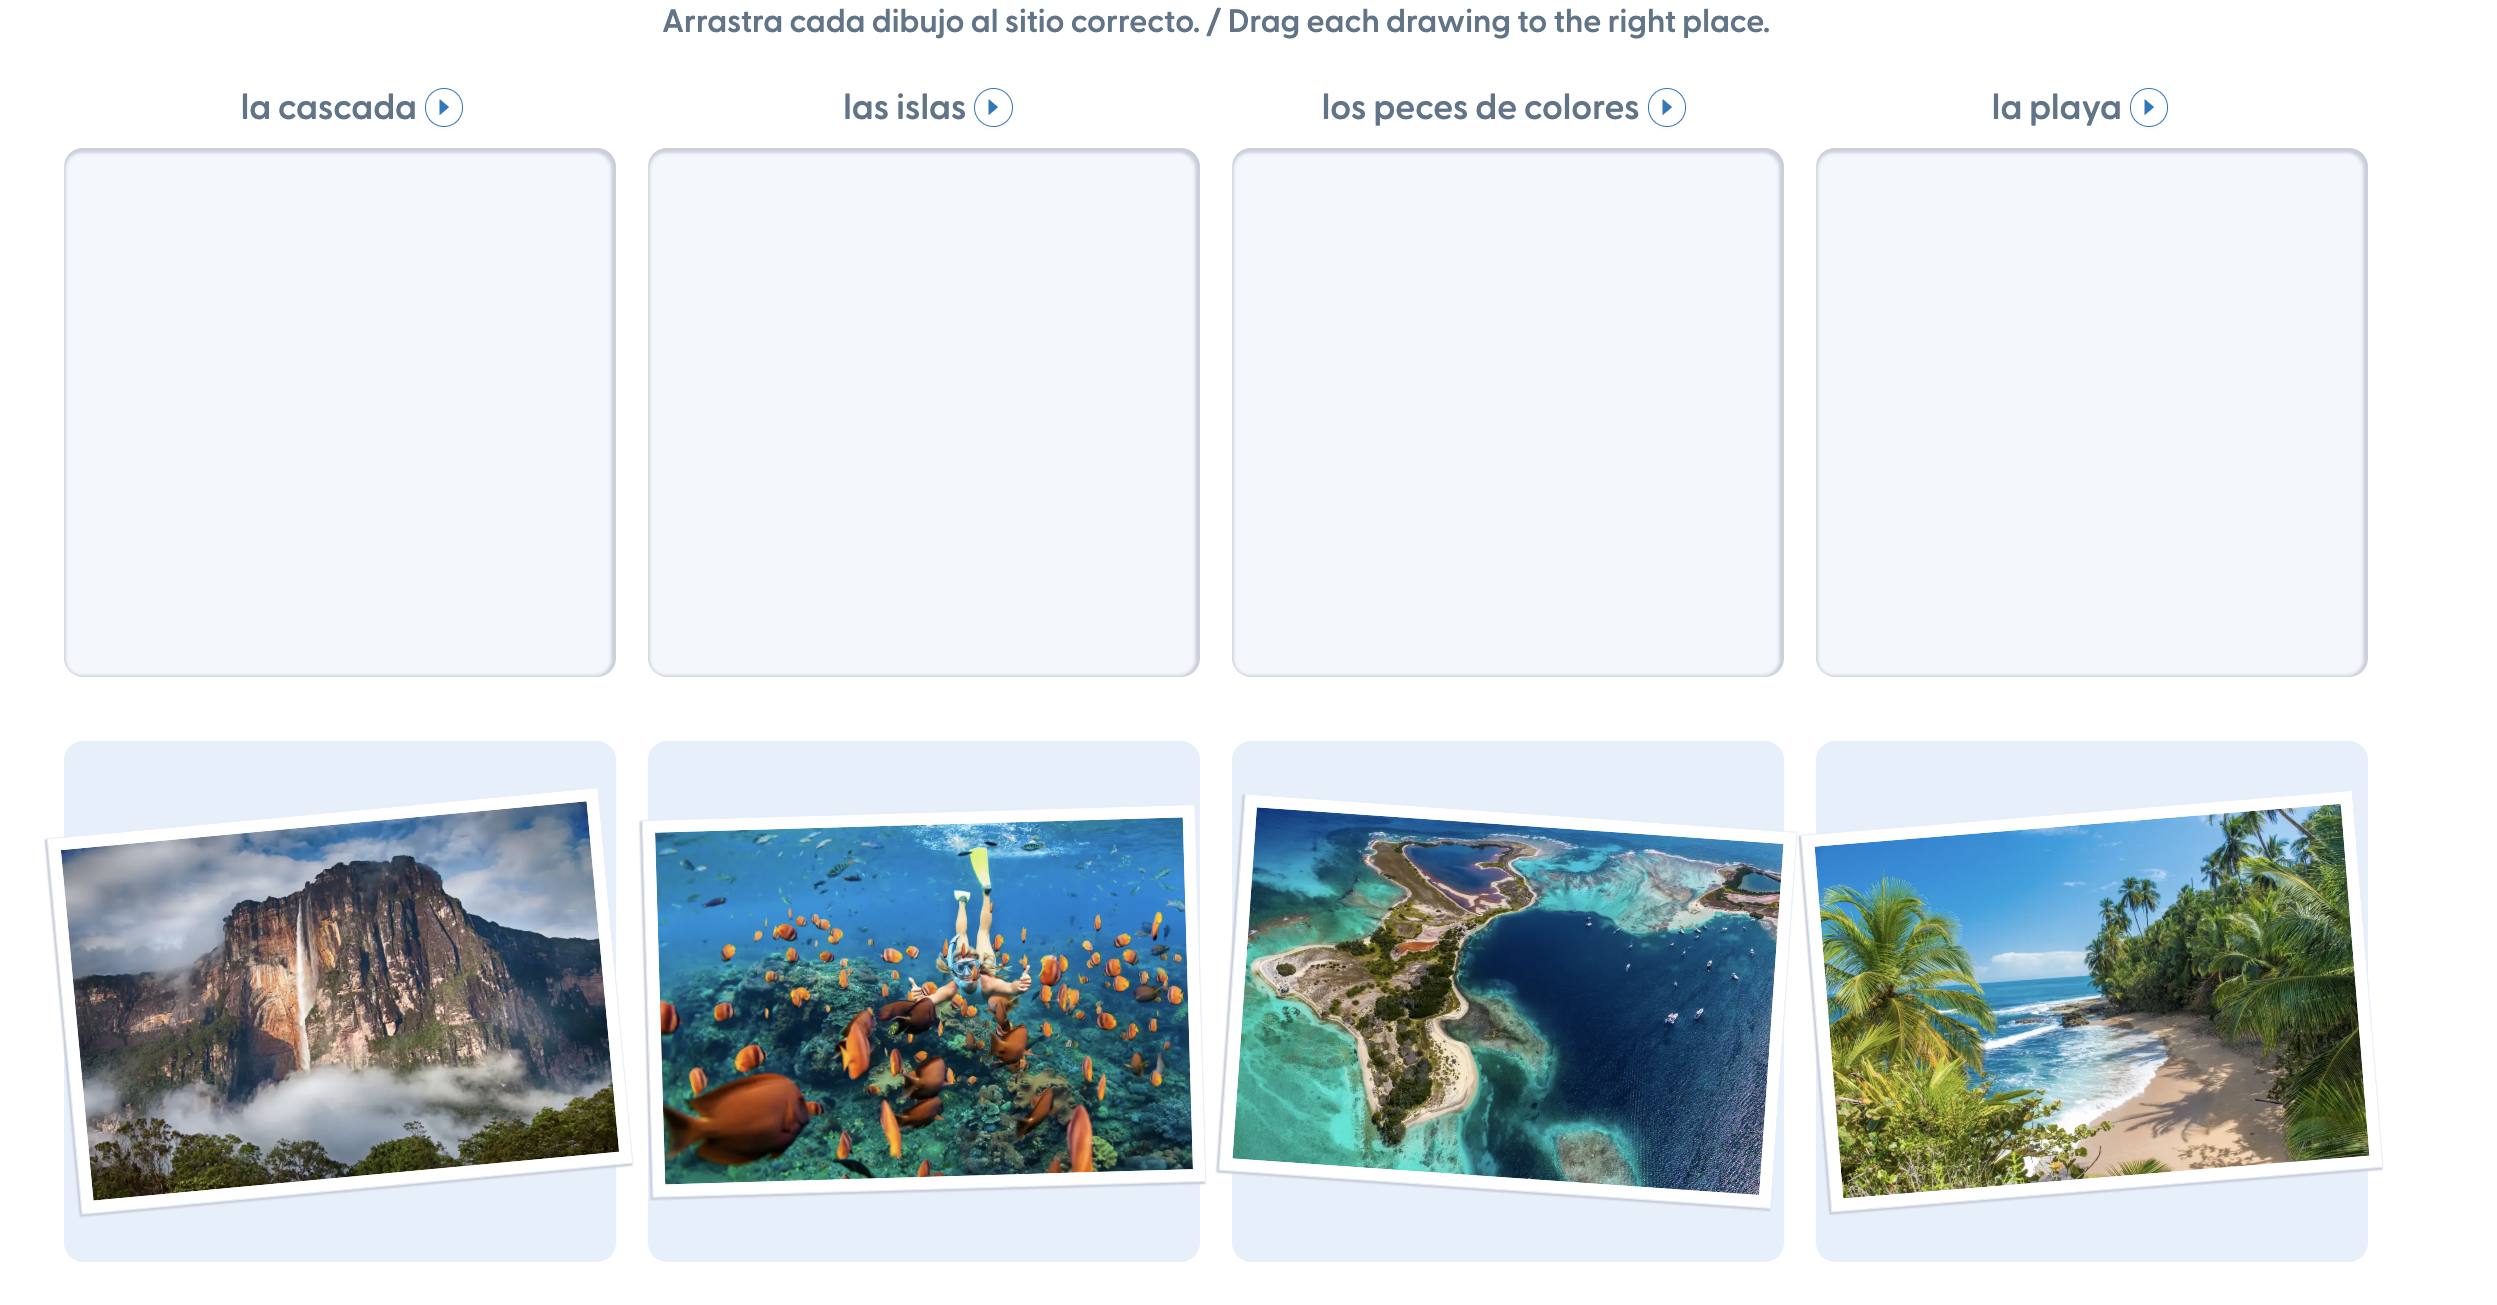Play audio for la cascada
Viewport: 2497px width, 1305px height.
coord(443,108)
